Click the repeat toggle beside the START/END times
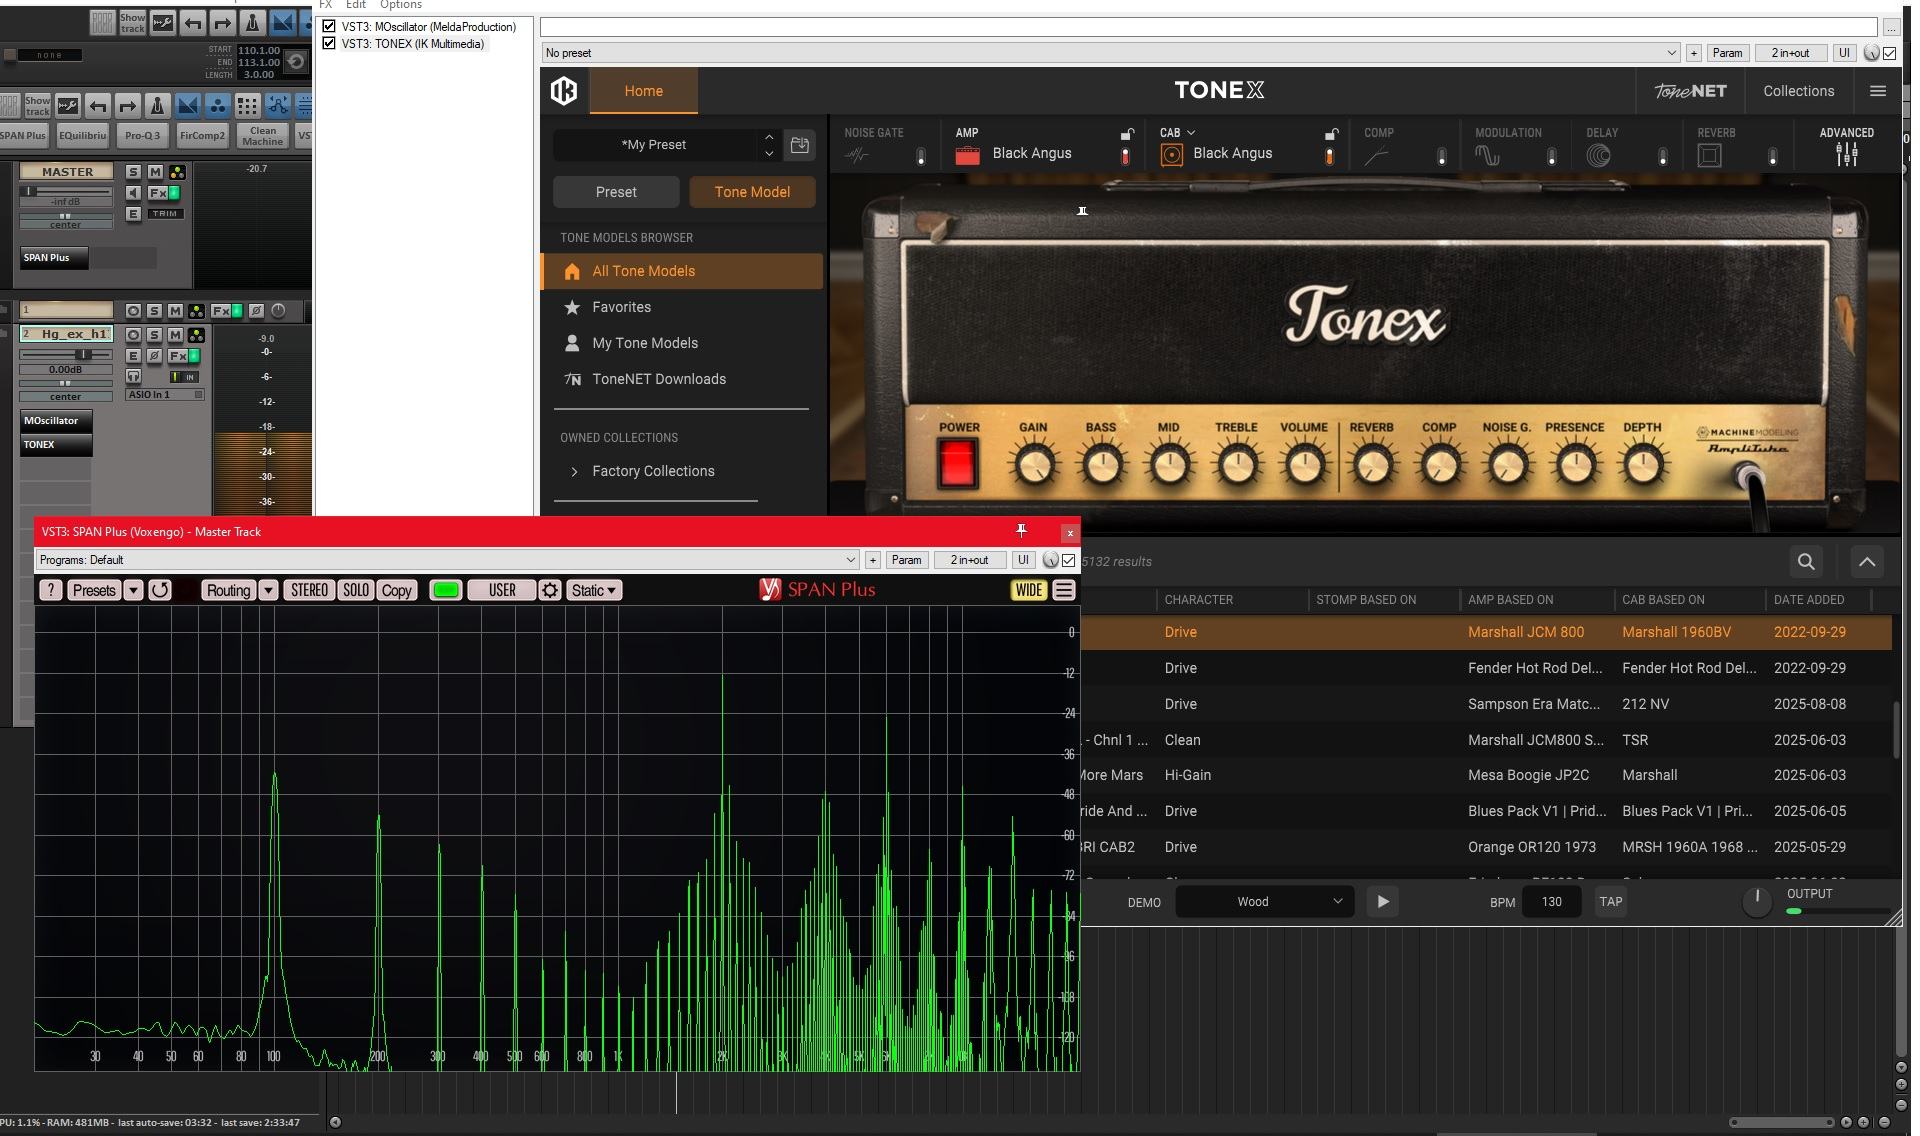Image resolution: width=1920 pixels, height=1136 pixels. coord(296,61)
